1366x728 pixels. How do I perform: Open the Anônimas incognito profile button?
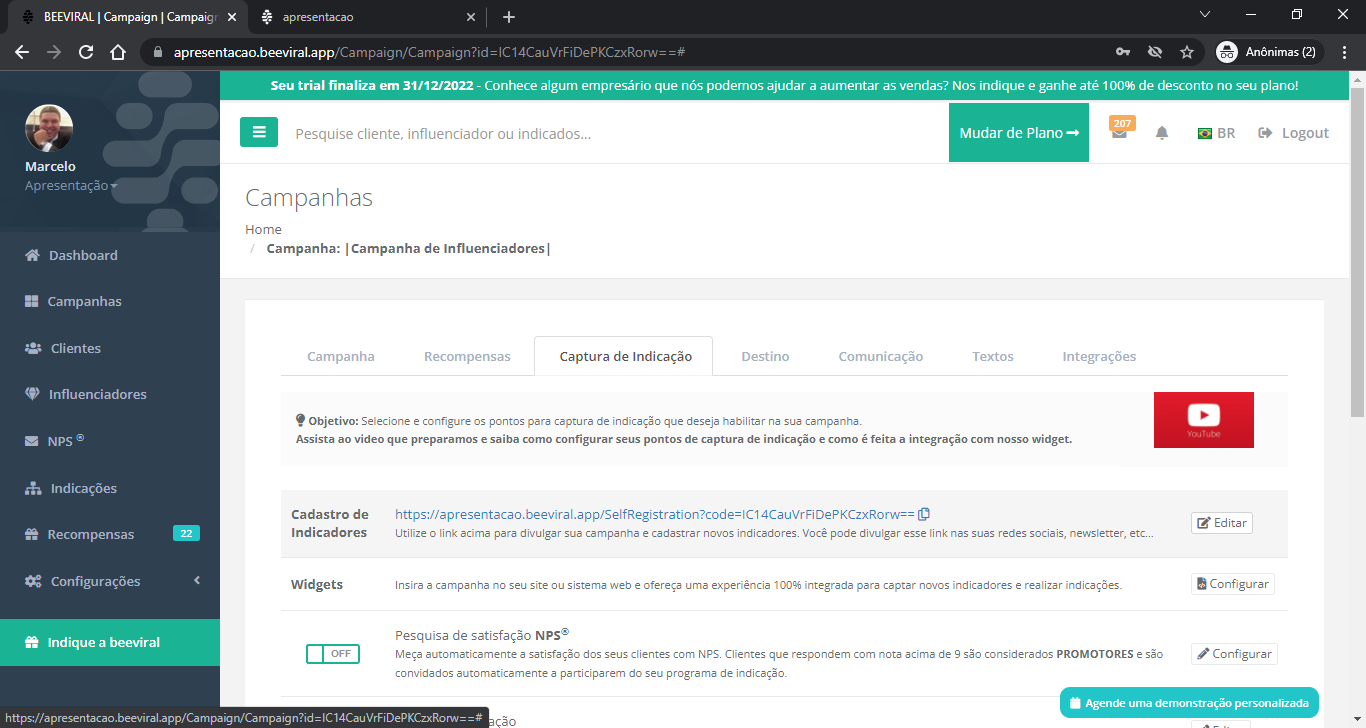click(1270, 52)
